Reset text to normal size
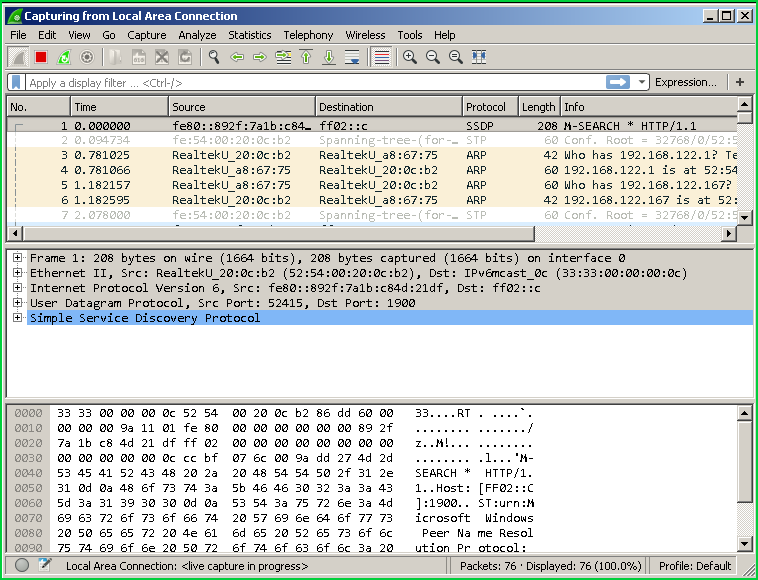Image resolution: width=758 pixels, height=580 pixels. coord(456,58)
